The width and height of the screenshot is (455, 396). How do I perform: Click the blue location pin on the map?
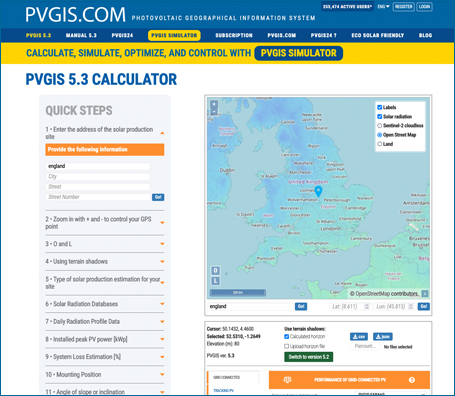click(318, 191)
